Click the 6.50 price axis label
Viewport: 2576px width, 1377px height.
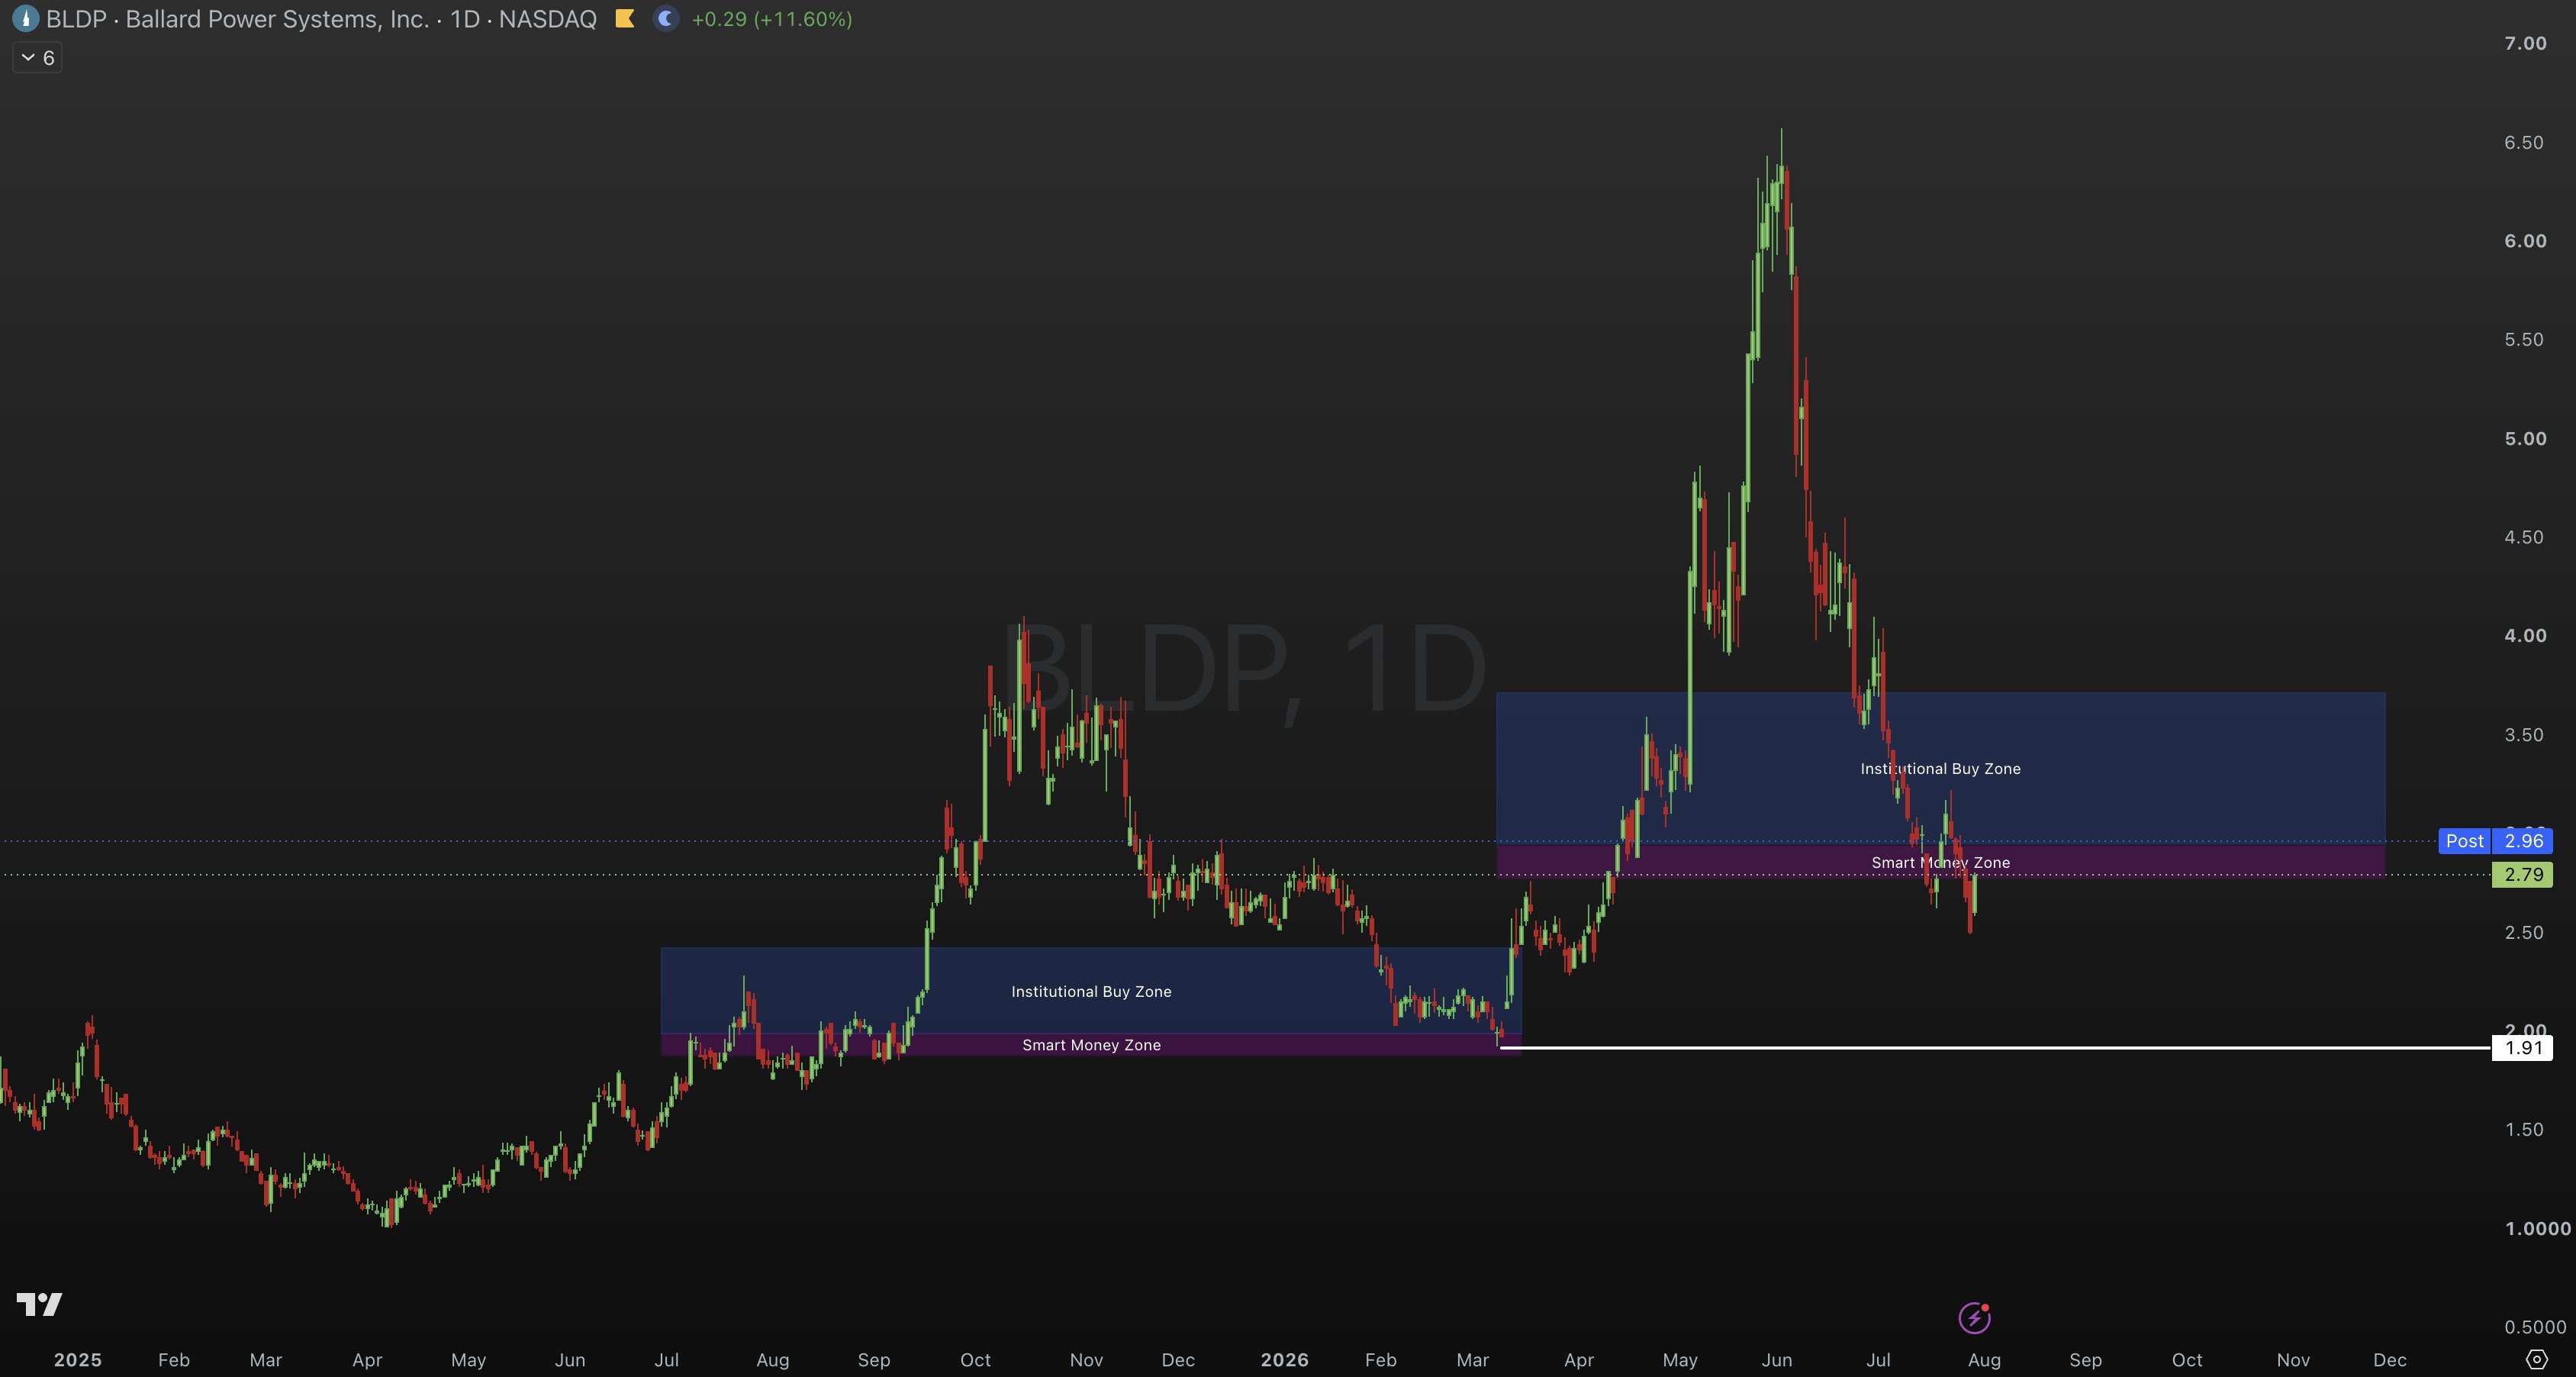click(x=2524, y=142)
